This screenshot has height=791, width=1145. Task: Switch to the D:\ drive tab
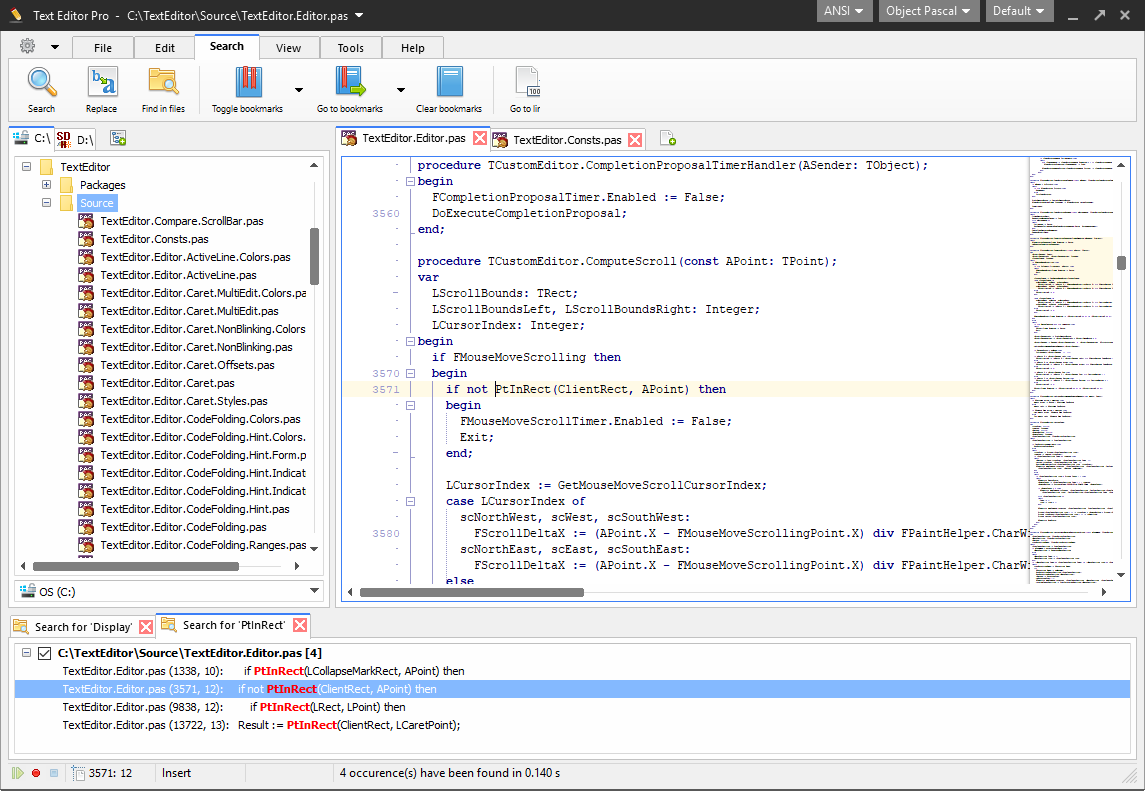(x=76, y=138)
